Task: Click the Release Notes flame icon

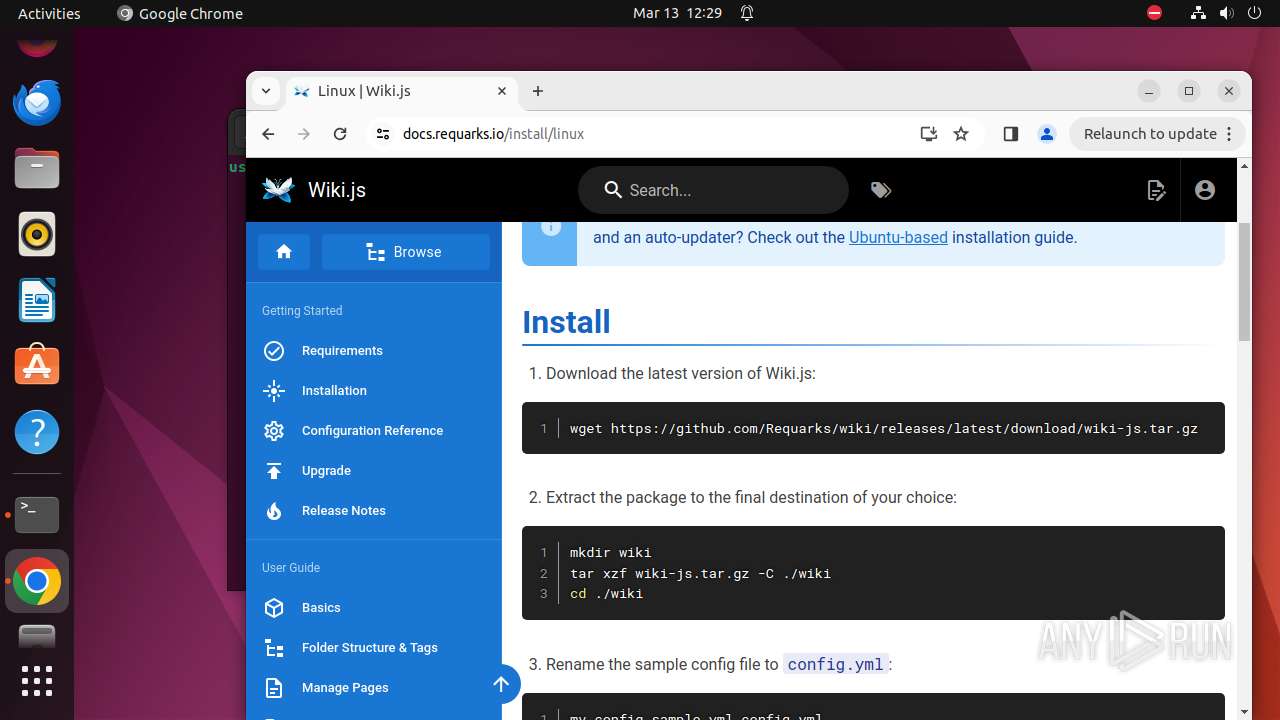Action: (274, 511)
